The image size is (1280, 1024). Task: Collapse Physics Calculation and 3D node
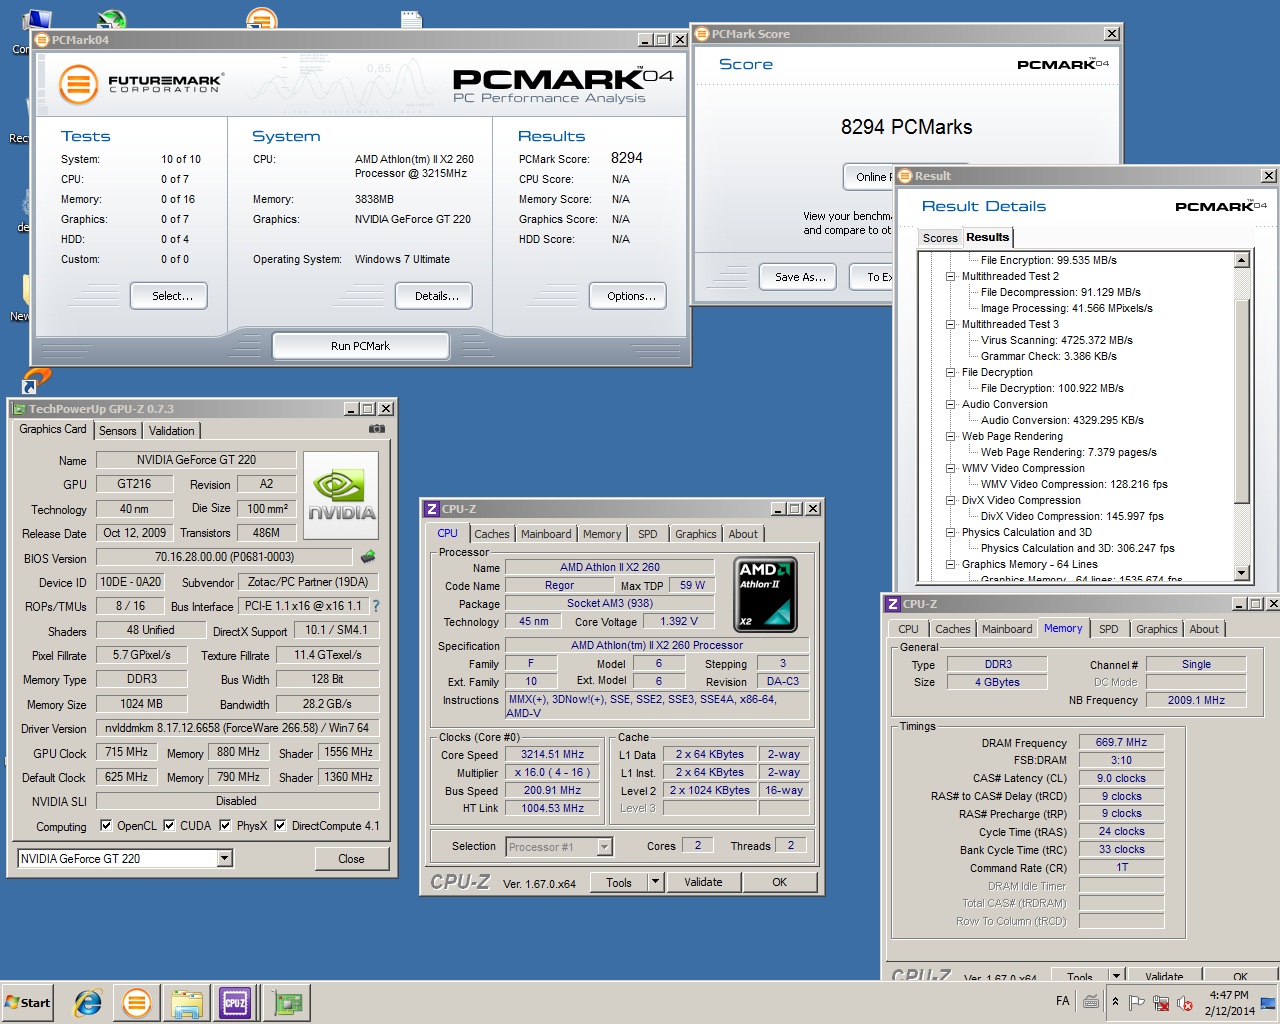pos(951,532)
